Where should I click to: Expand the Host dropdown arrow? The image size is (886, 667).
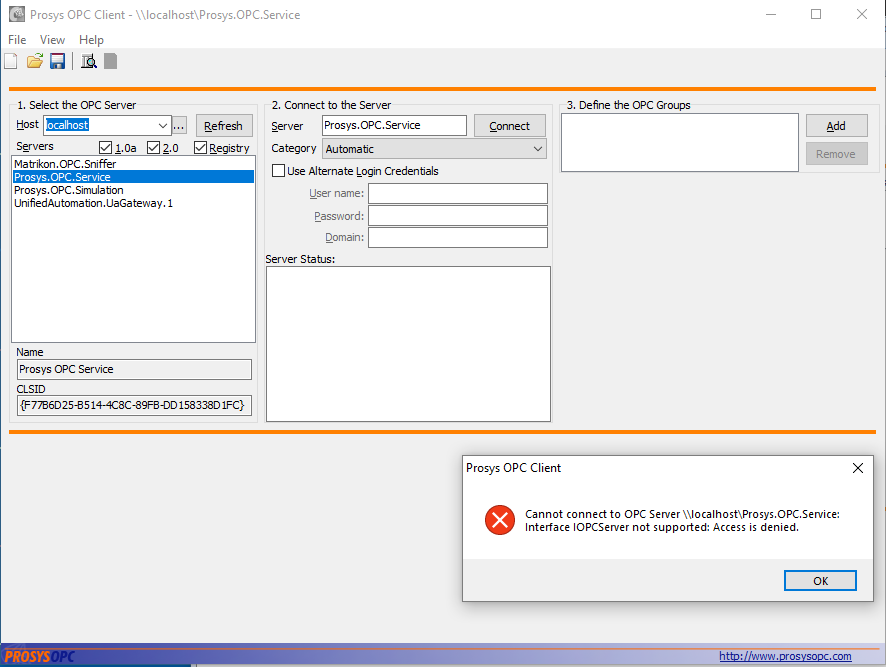163,125
